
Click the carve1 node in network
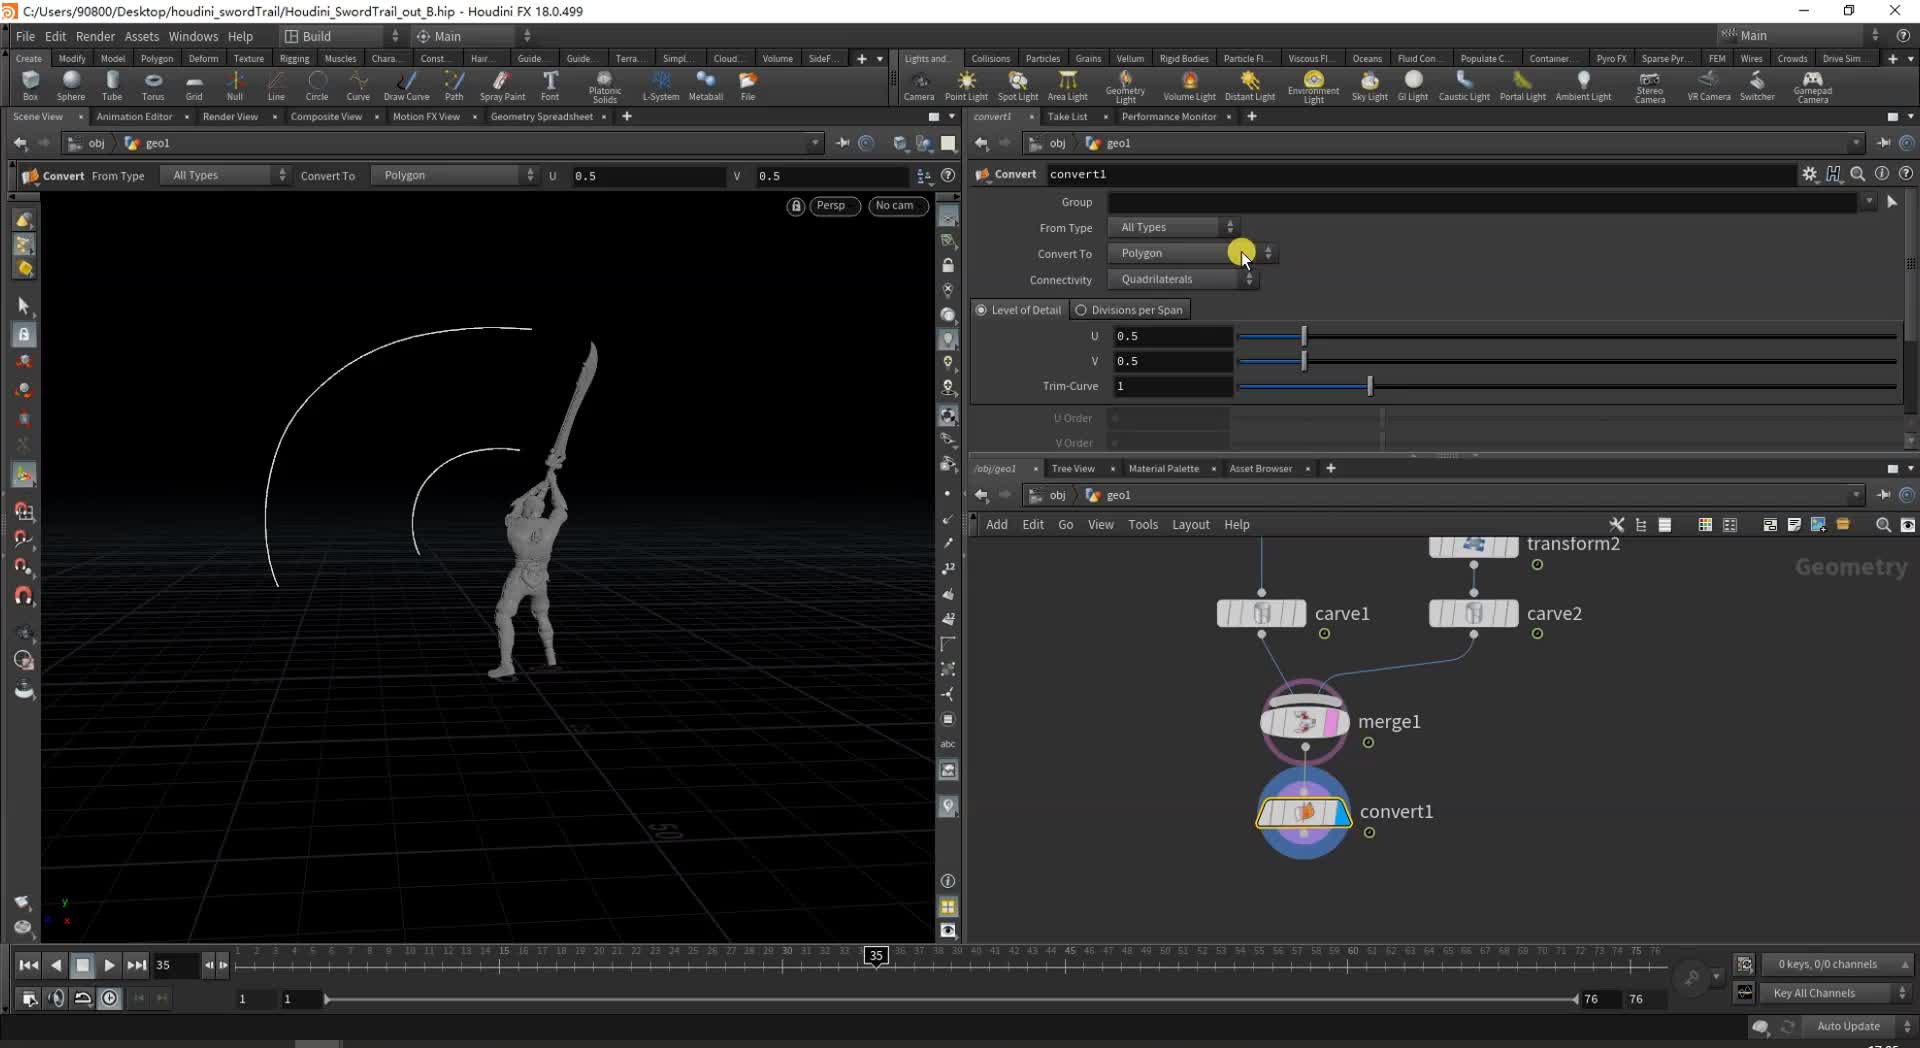[x=1261, y=613]
